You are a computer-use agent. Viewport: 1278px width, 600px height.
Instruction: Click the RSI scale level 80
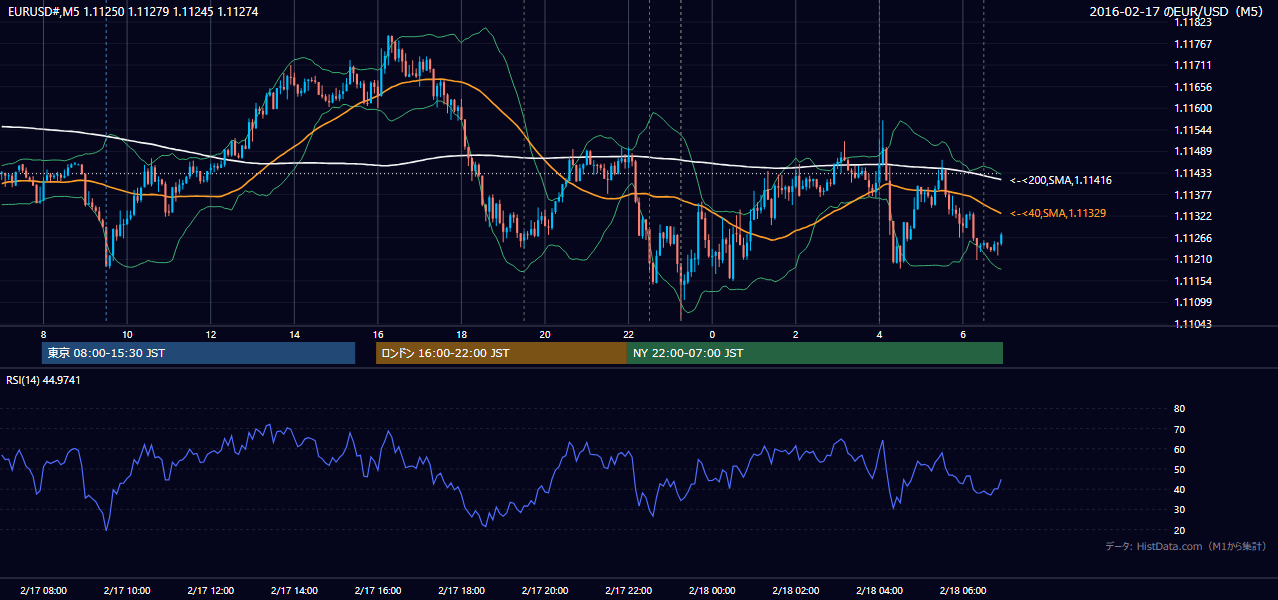1179,409
